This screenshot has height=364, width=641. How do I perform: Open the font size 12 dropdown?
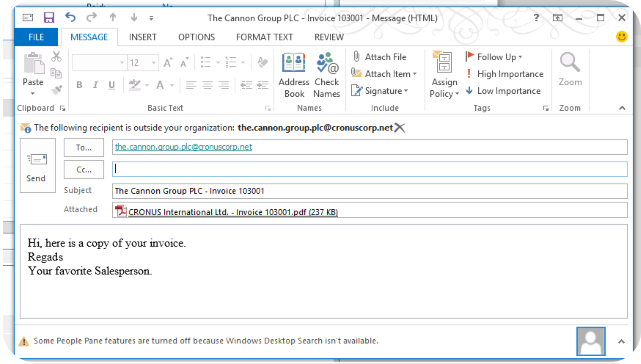pos(154,63)
